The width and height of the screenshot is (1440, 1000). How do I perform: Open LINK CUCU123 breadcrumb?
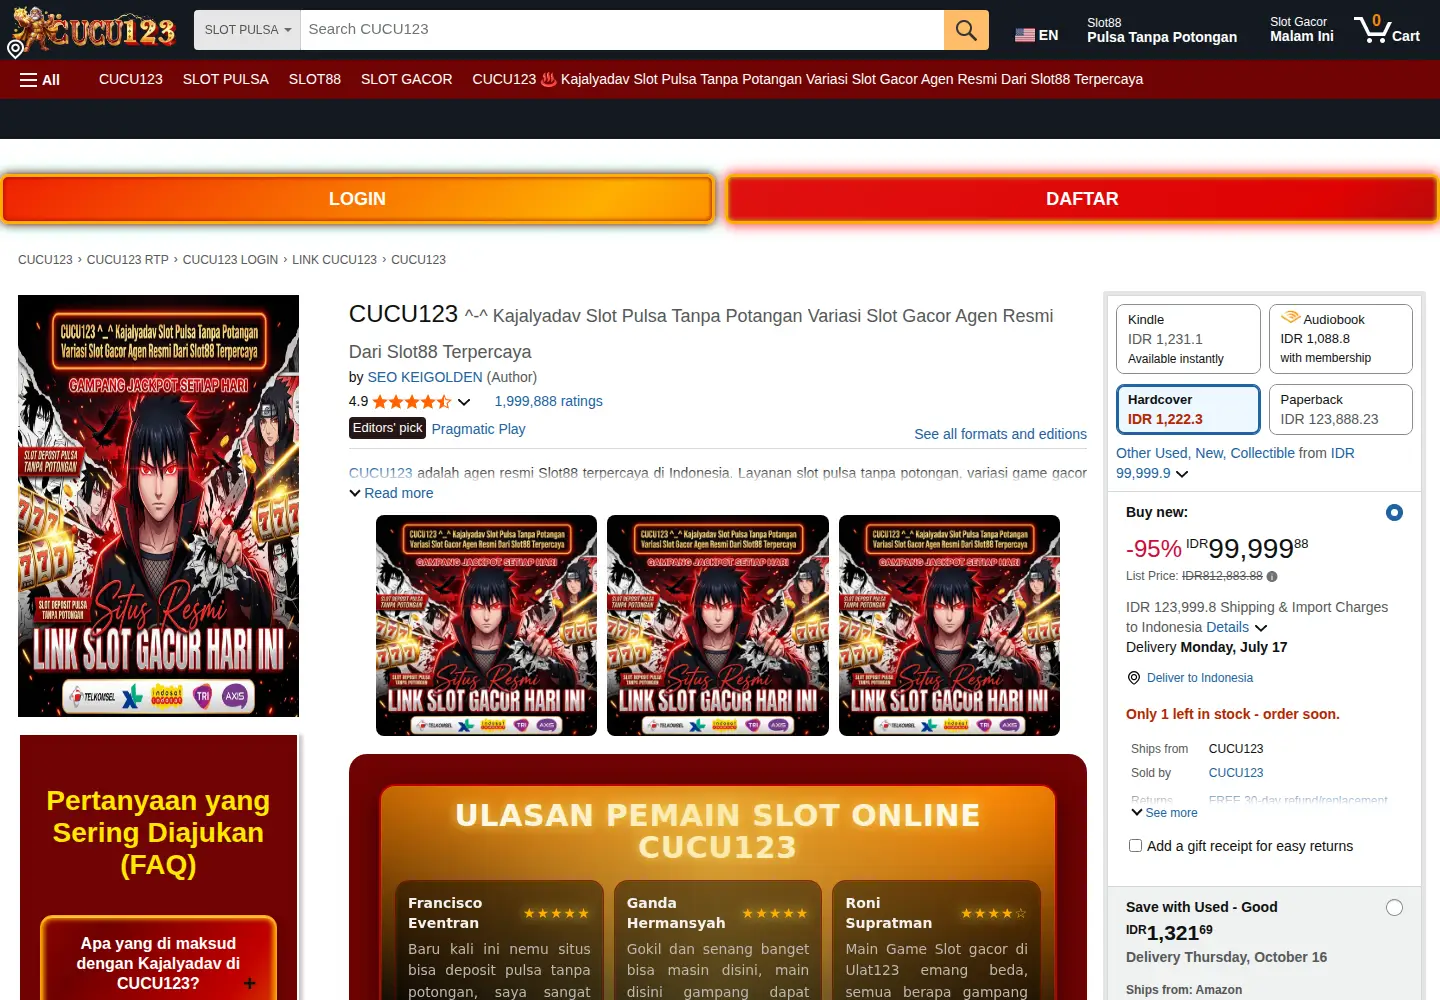point(334,260)
